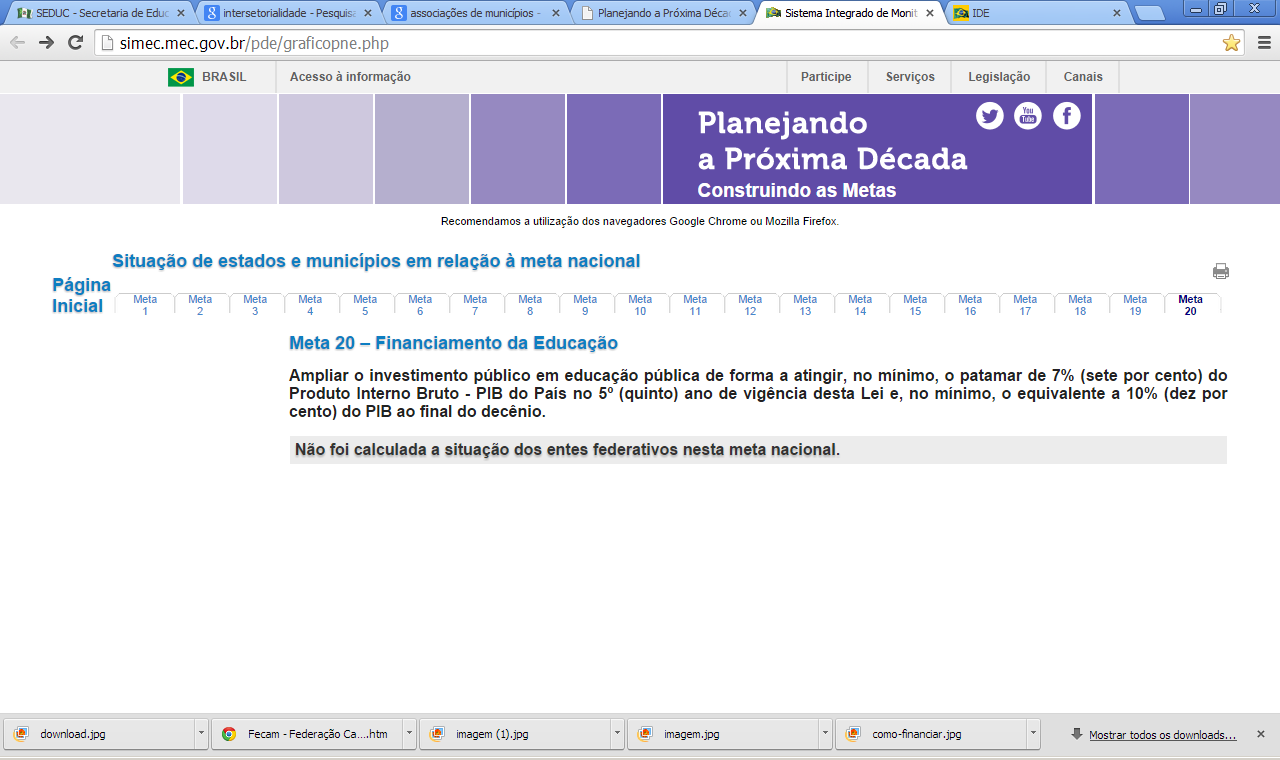Image resolution: width=1280 pixels, height=760 pixels.
Task: Open downloaded file como-financiar.jpg
Action: [x=931, y=734]
